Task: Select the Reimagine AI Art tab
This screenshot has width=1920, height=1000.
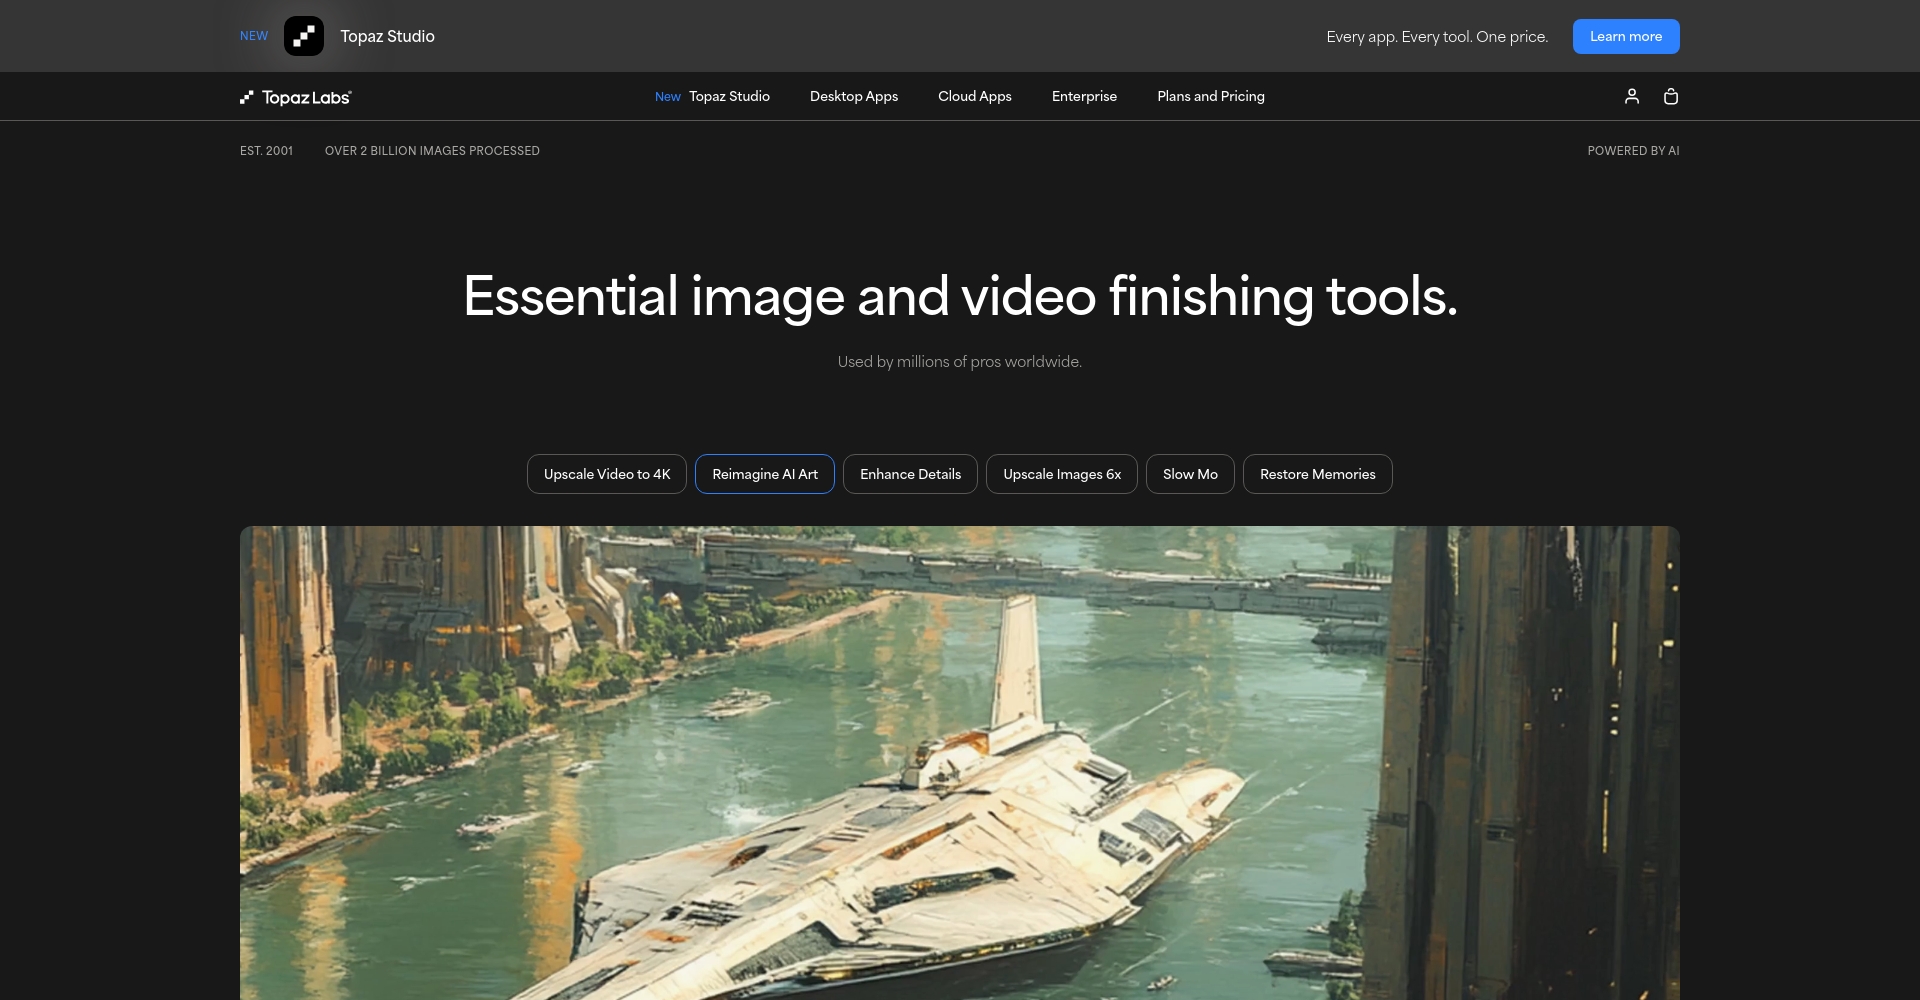Action: coord(764,474)
